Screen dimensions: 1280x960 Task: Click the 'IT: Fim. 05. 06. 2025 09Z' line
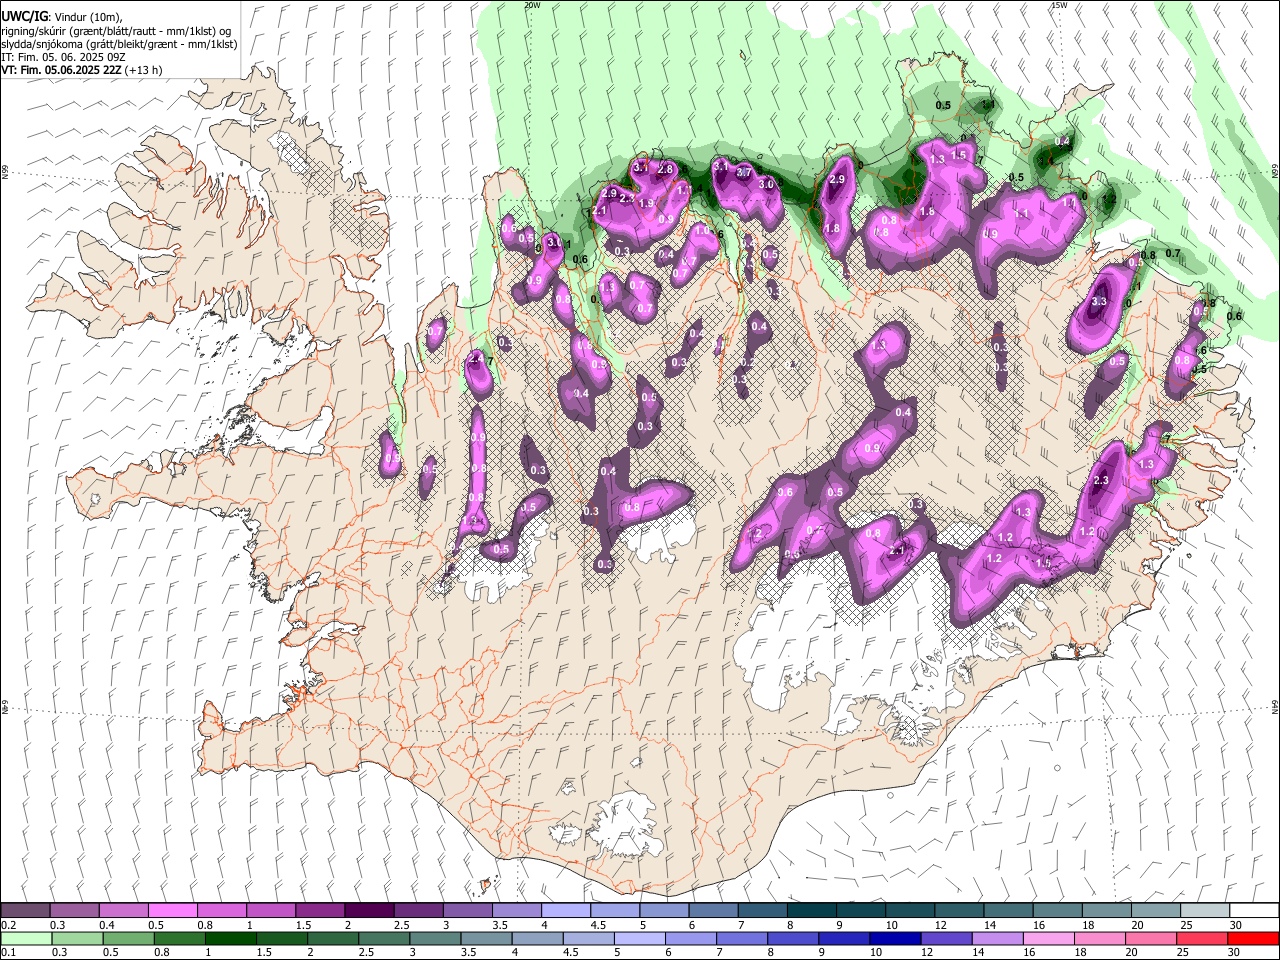point(63,57)
